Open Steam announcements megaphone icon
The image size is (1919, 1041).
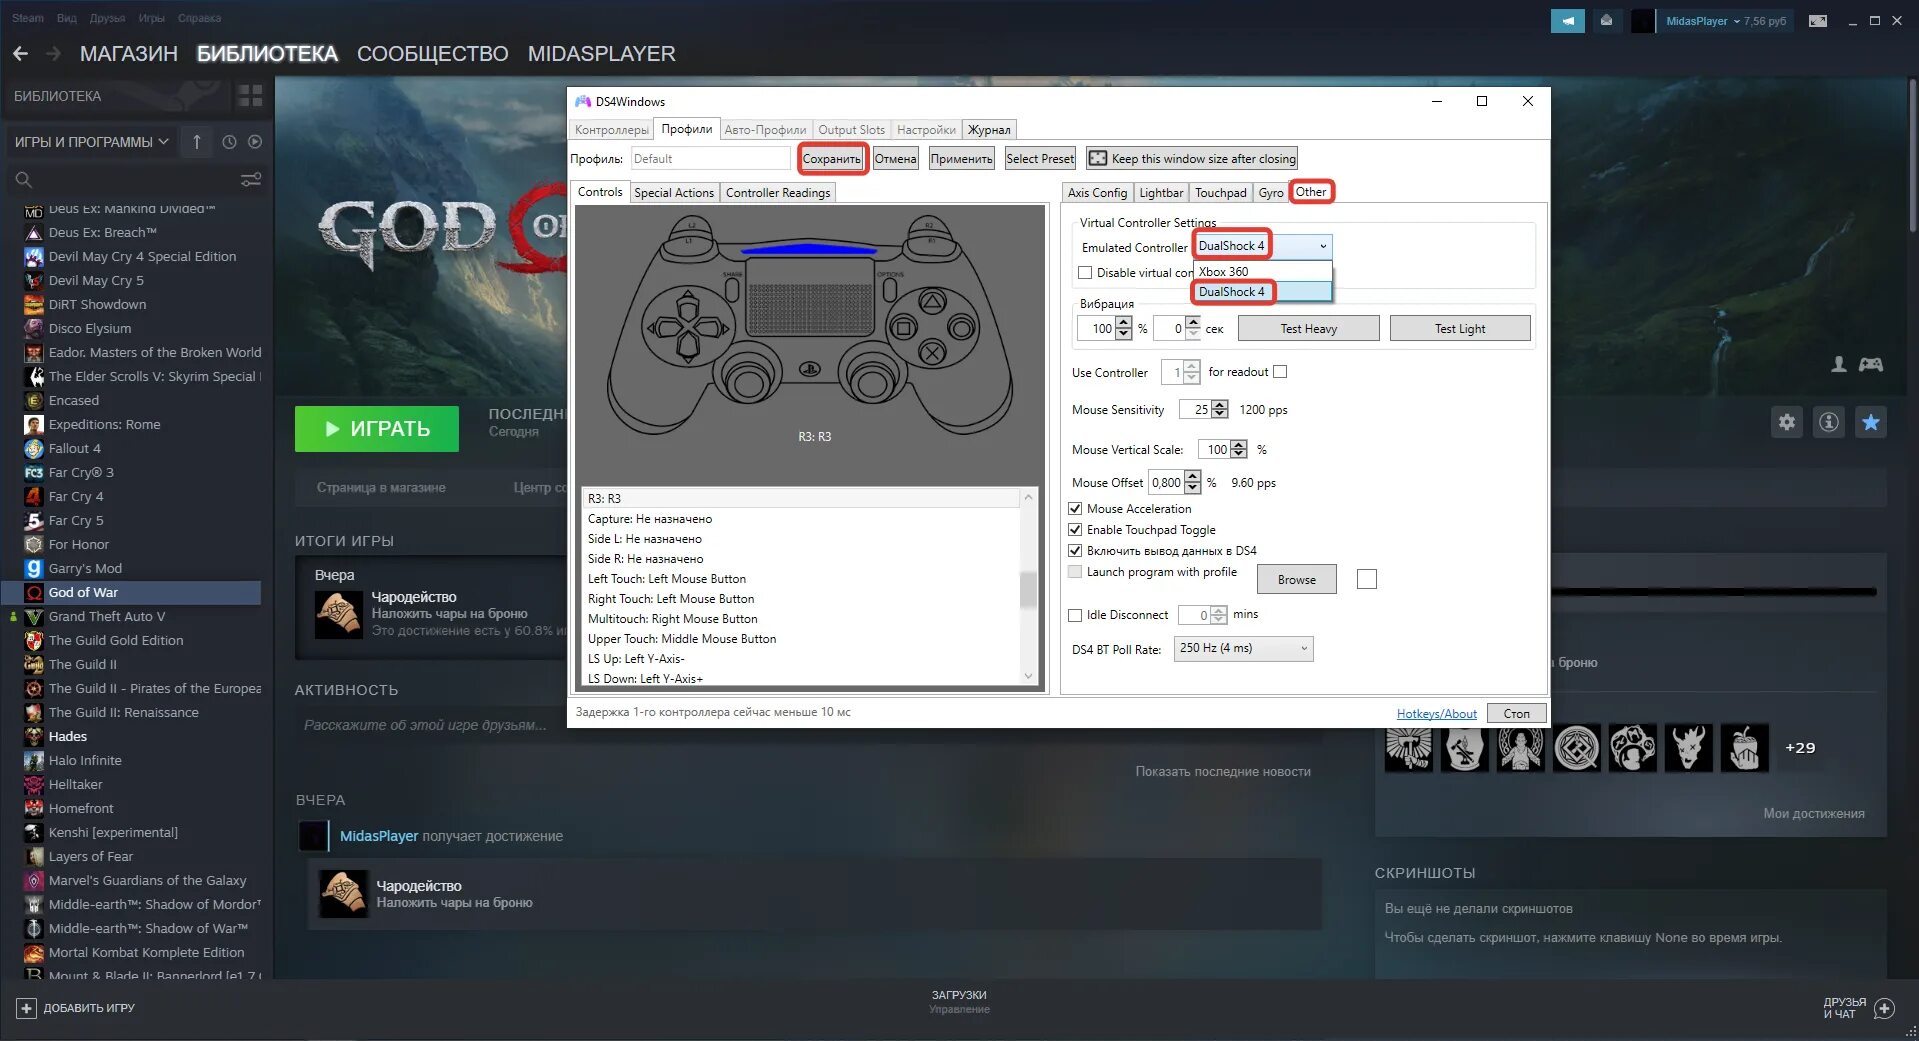(1567, 21)
